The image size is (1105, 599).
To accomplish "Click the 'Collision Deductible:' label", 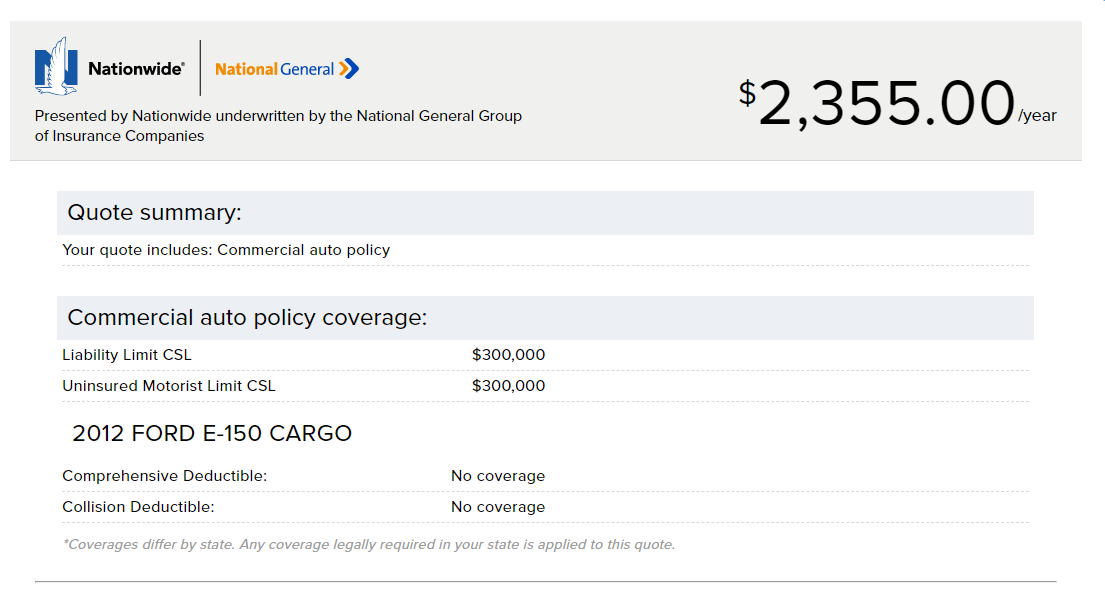I will click(x=138, y=507).
